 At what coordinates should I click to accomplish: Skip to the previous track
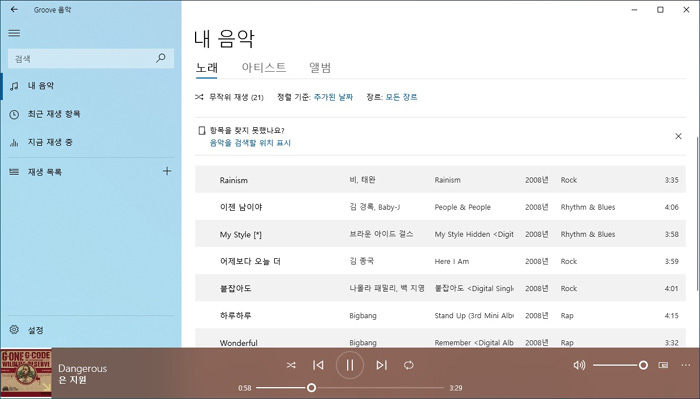click(x=318, y=366)
